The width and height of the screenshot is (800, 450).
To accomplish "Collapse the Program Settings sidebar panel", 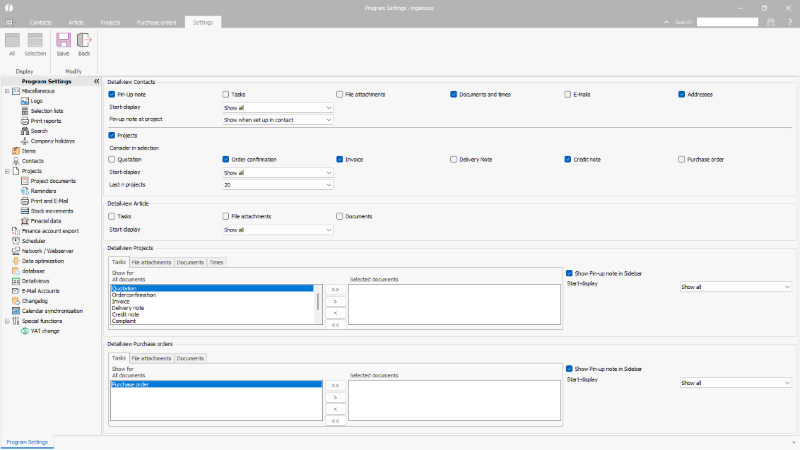I will (96, 81).
